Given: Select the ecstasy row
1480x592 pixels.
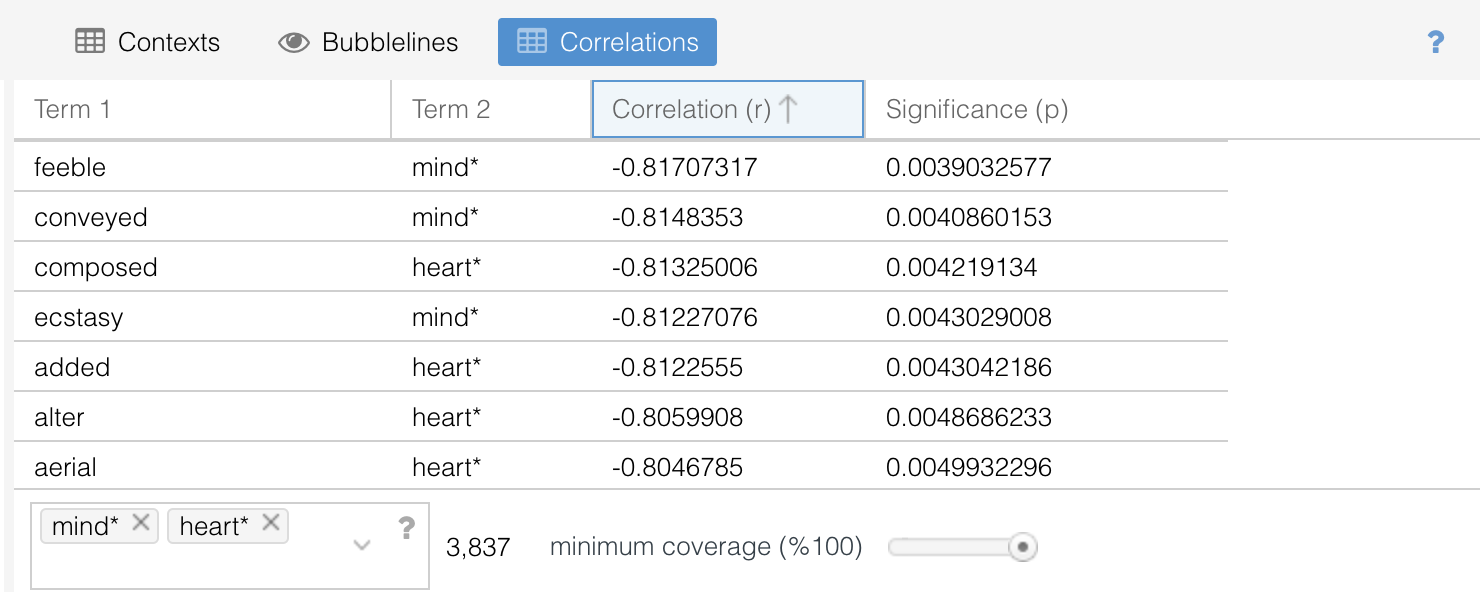Looking at the screenshot, I should click(620, 317).
